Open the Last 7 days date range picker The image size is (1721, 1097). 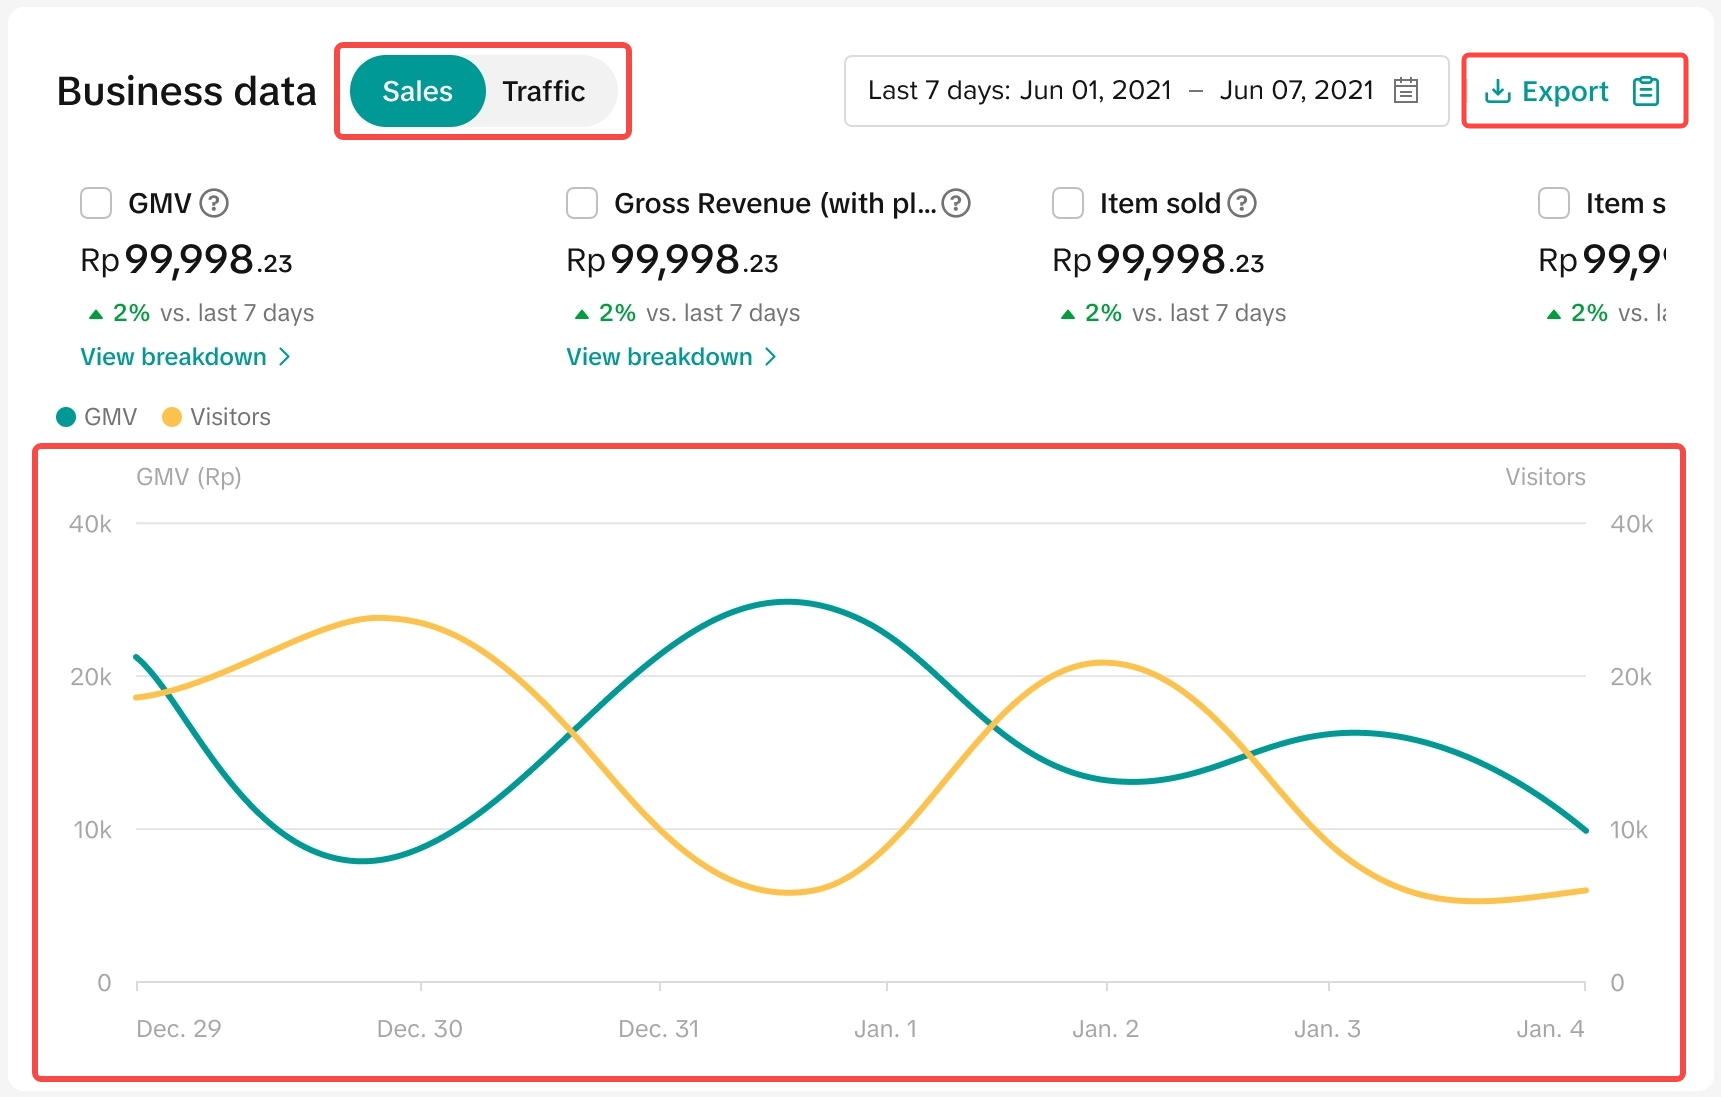[x=1120, y=91]
